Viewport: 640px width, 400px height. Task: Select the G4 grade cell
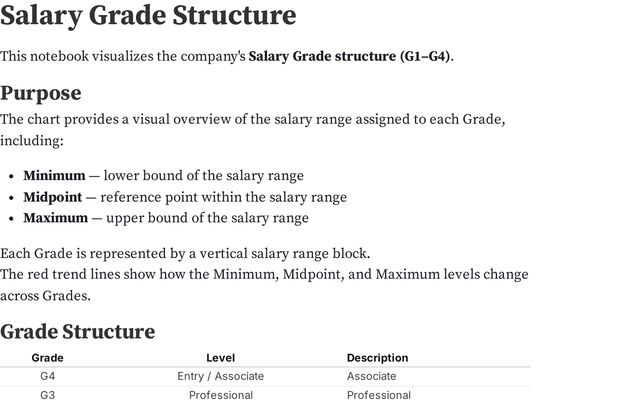47,376
